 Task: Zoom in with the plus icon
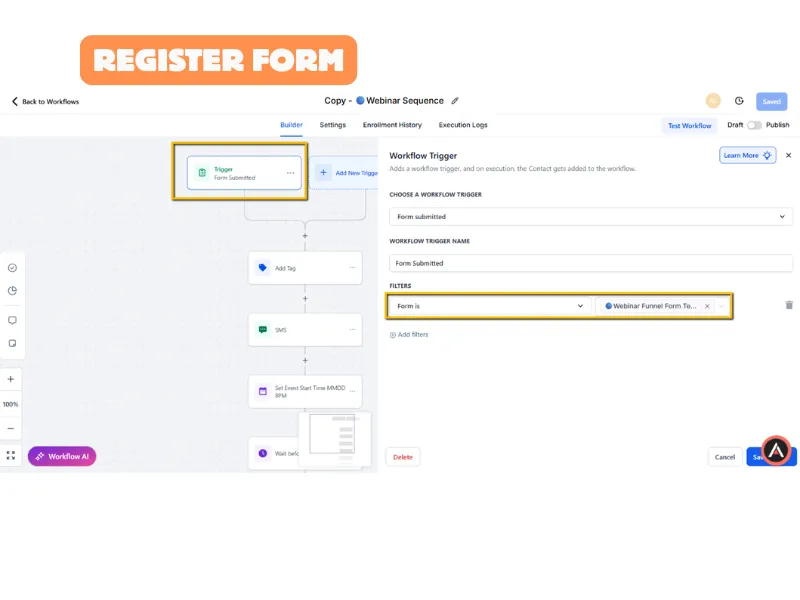(11, 380)
